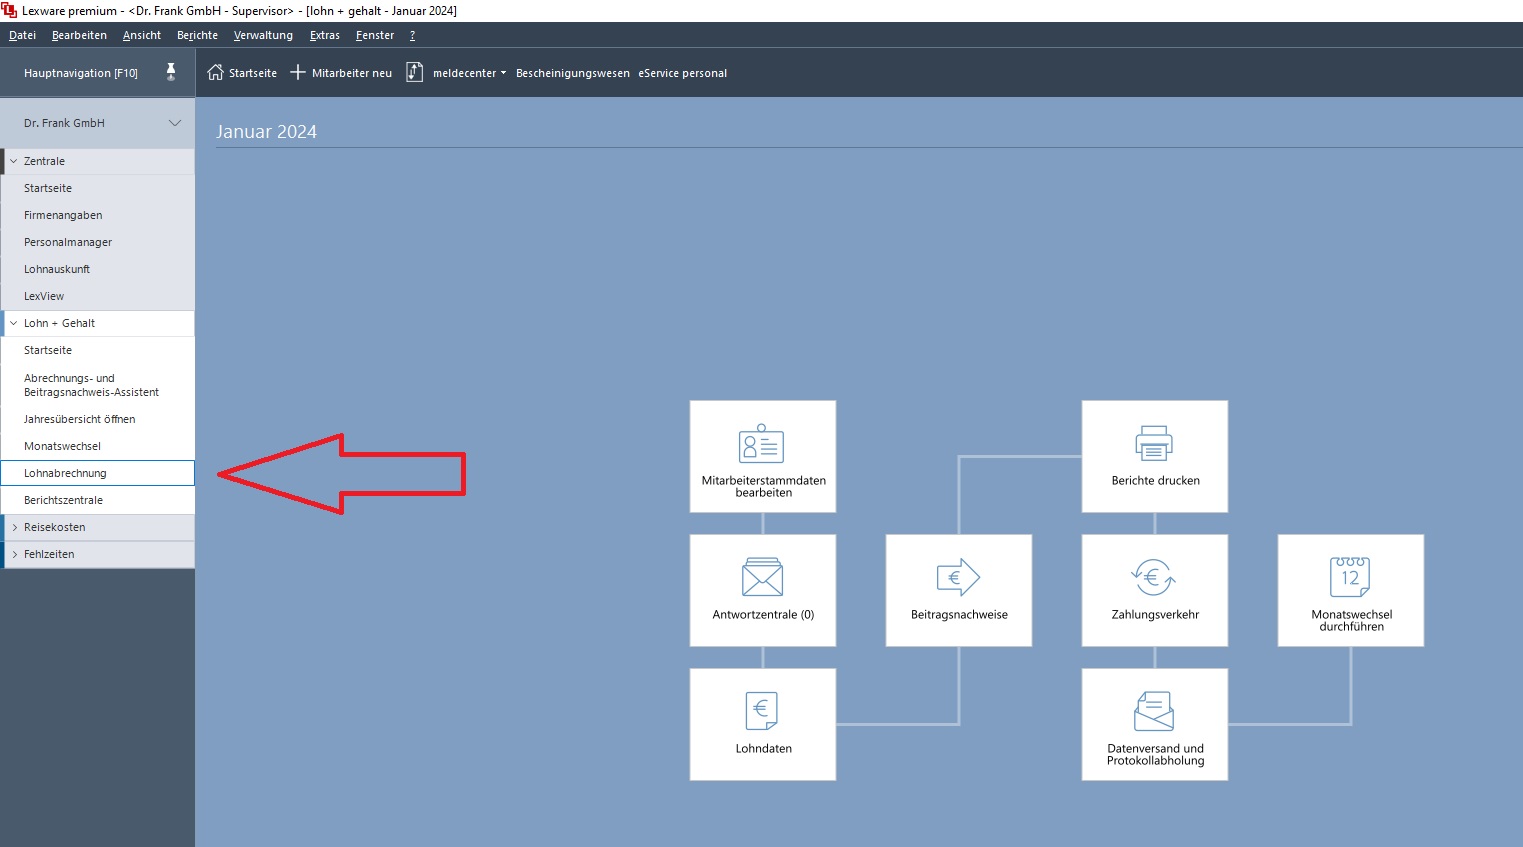Collapse the Lohn + Gehalt section
Viewport: 1523px width, 847px height.
14,323
